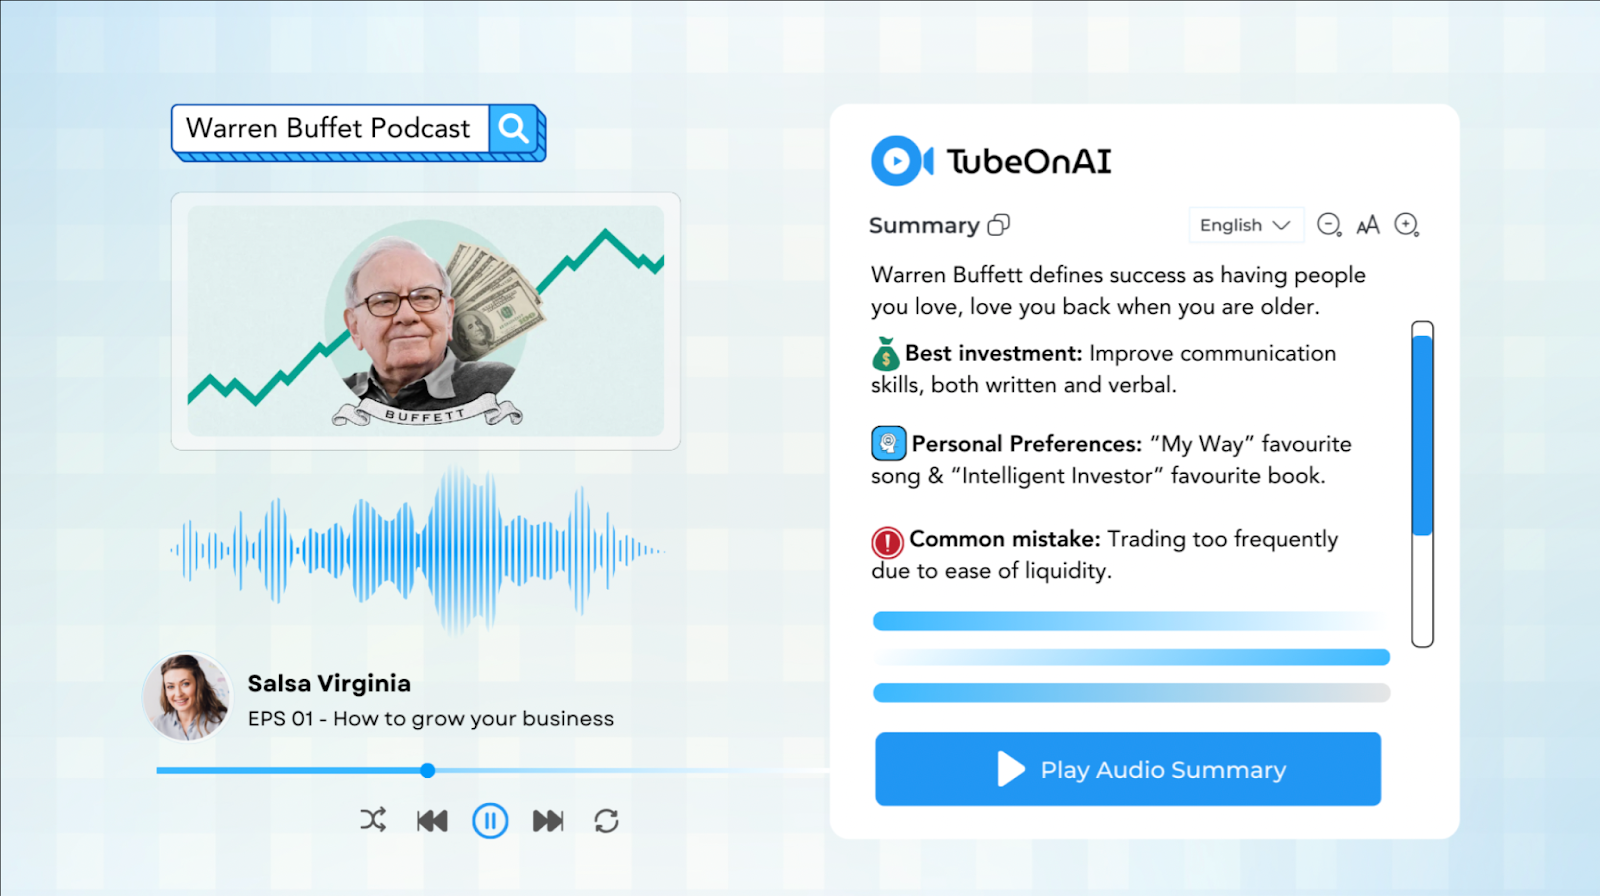Click the Play Audio Summary button
1600x896 pixels.
pos(1128,769)
